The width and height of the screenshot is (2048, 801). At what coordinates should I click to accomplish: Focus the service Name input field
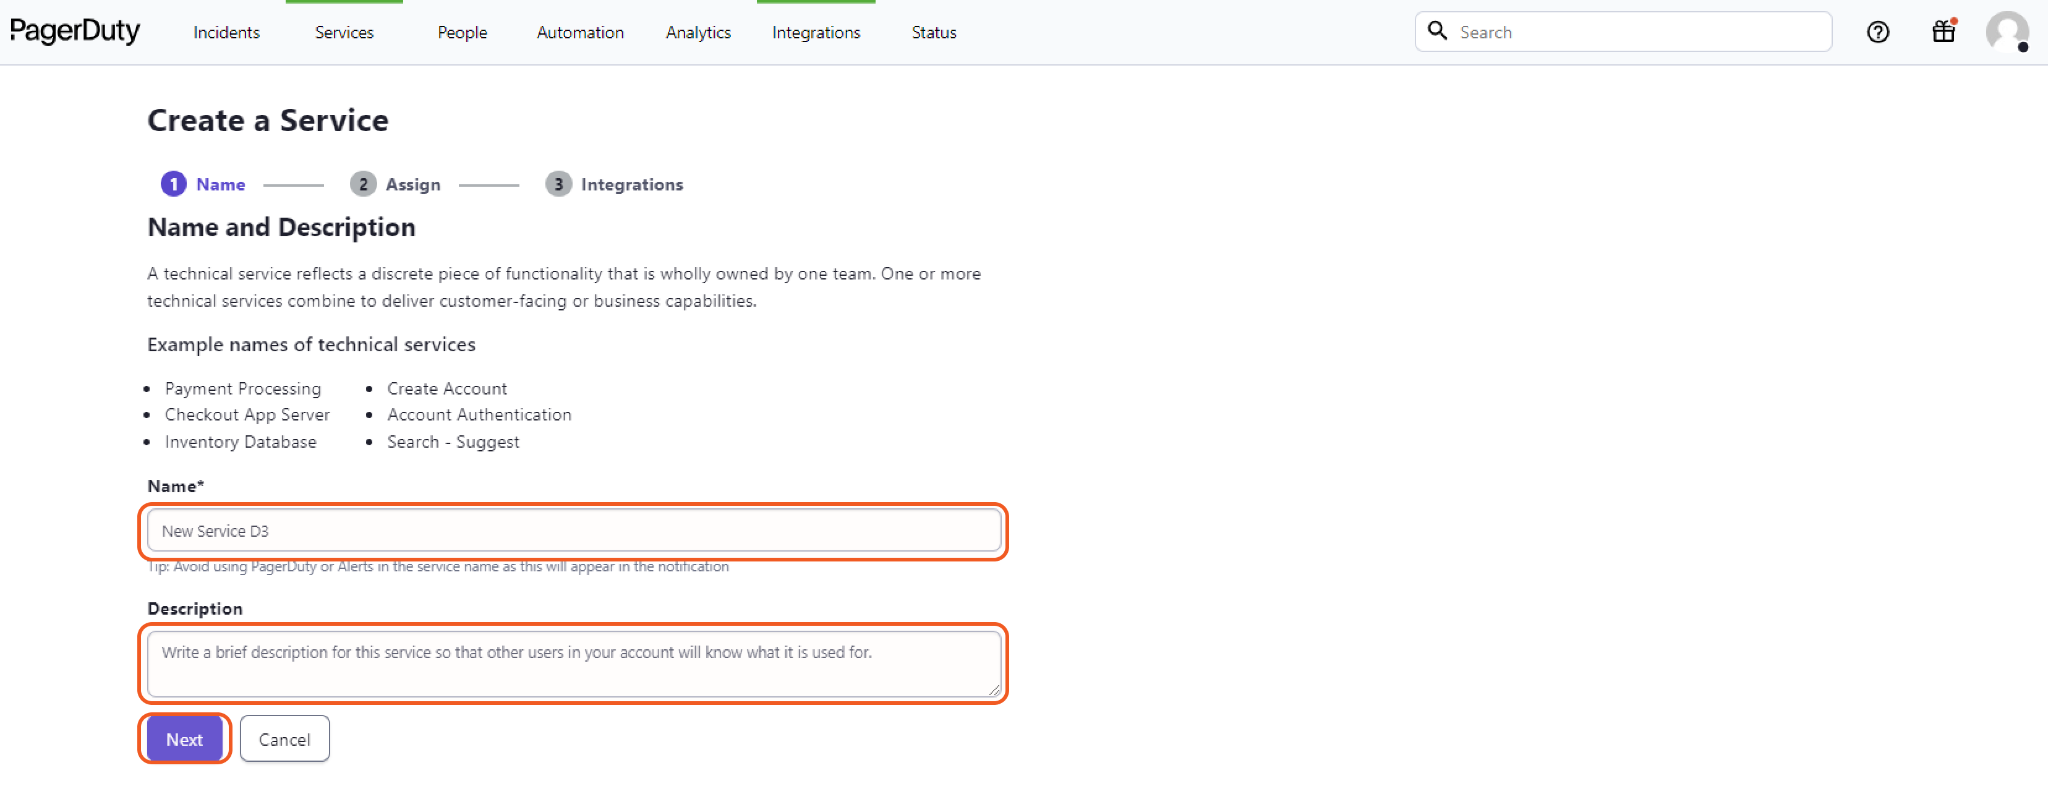coord(573,531)
